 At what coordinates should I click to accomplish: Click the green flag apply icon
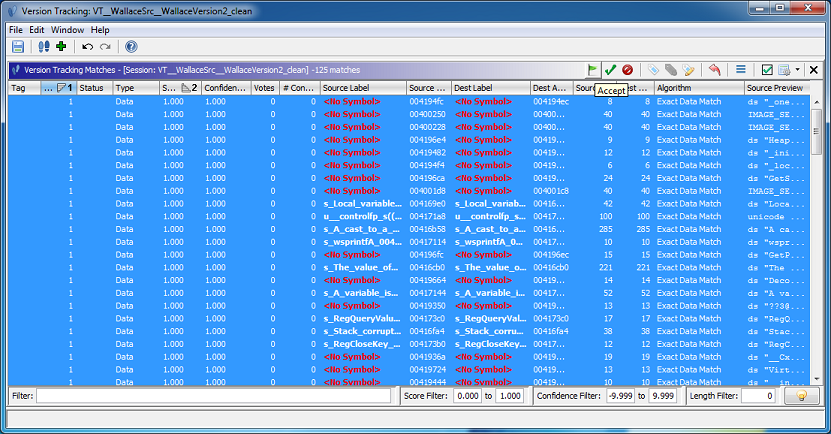592,70
